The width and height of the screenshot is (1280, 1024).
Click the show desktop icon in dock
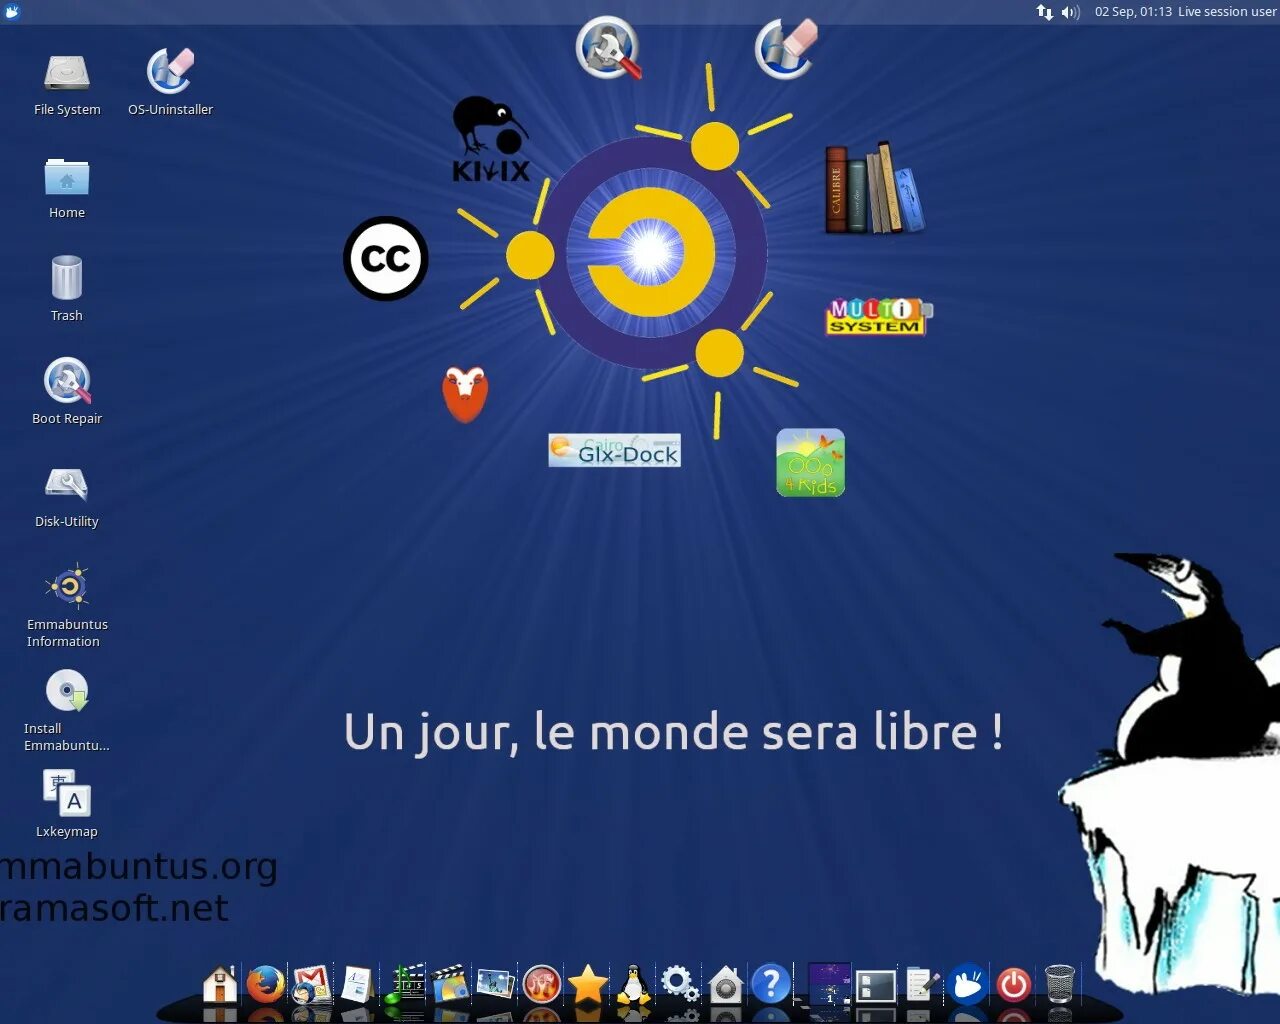(876, 986)
